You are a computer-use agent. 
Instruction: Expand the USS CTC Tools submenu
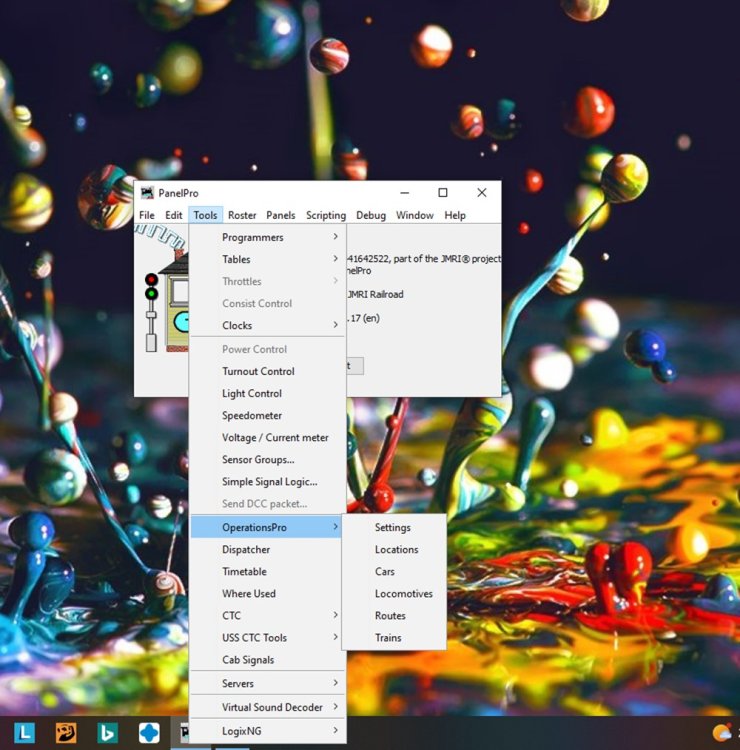267,637
